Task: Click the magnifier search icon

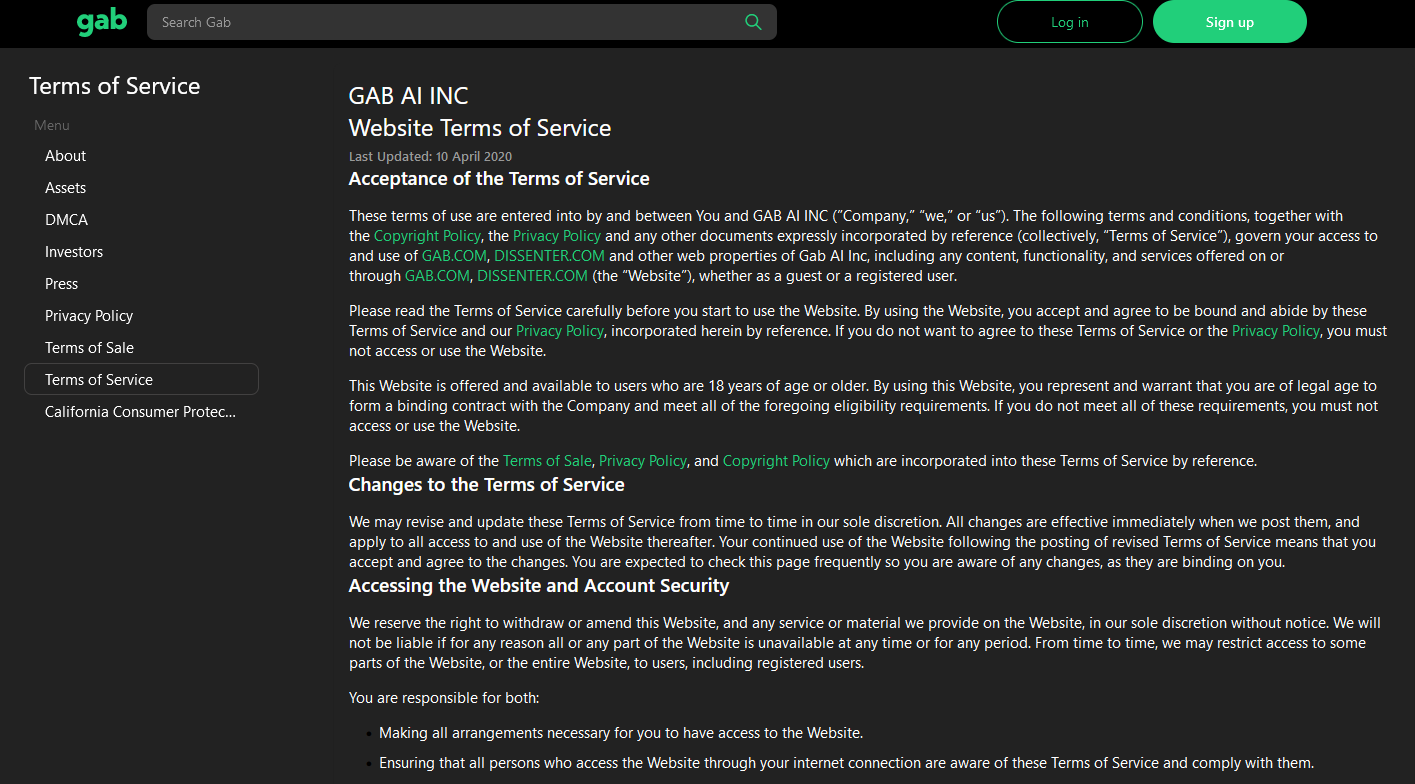Action: 753,22
